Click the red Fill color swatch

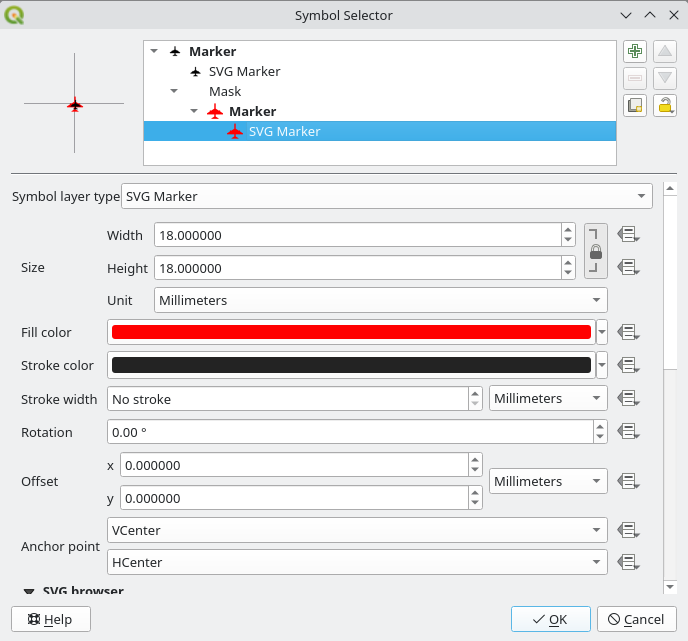(351, 332)
